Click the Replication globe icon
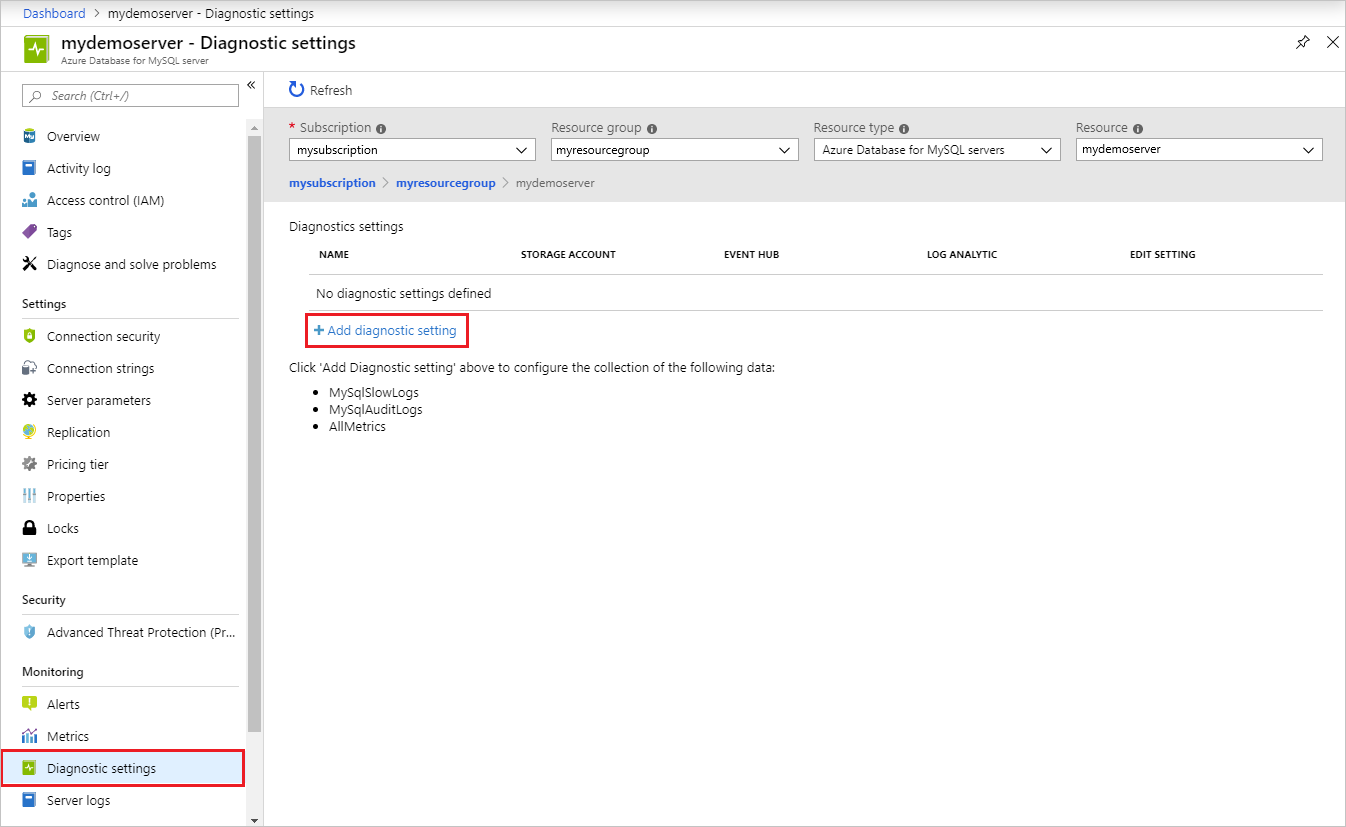The height and width of the screenshot is (827, 1346). 30,433
